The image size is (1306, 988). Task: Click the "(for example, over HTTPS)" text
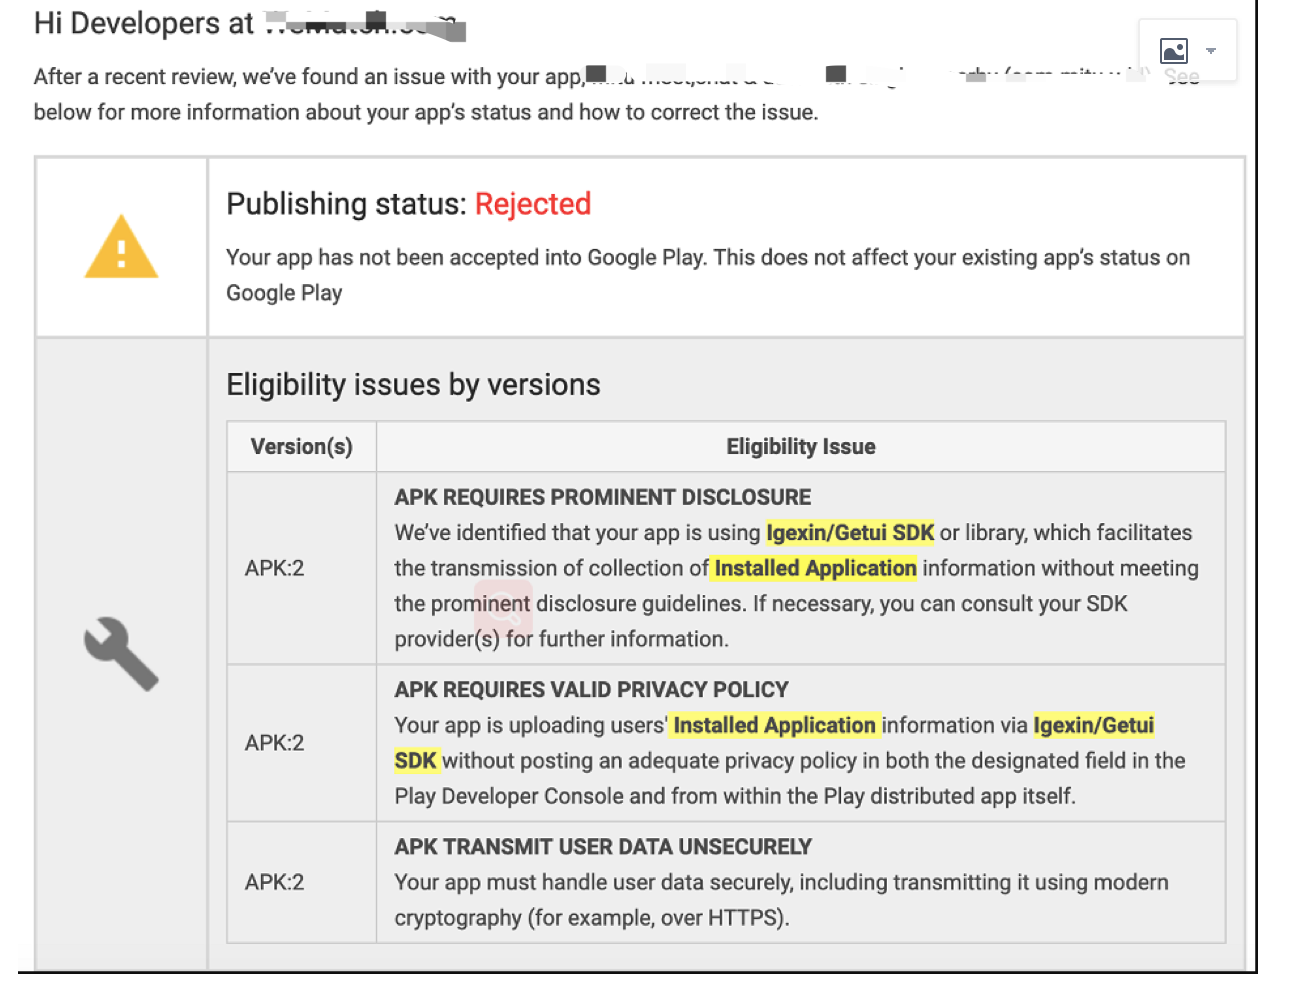tap(658, 918)
